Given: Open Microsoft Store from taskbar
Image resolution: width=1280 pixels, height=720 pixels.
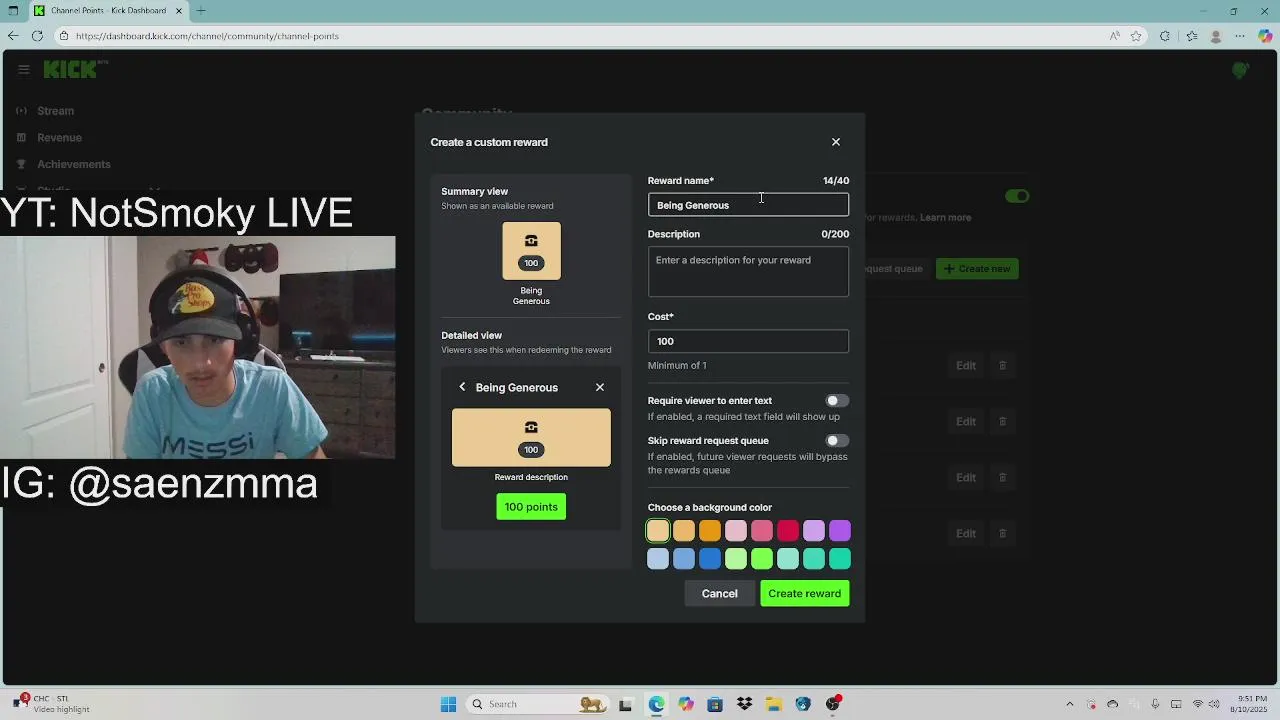Looking at the screenshot, I should coord(715,704).
